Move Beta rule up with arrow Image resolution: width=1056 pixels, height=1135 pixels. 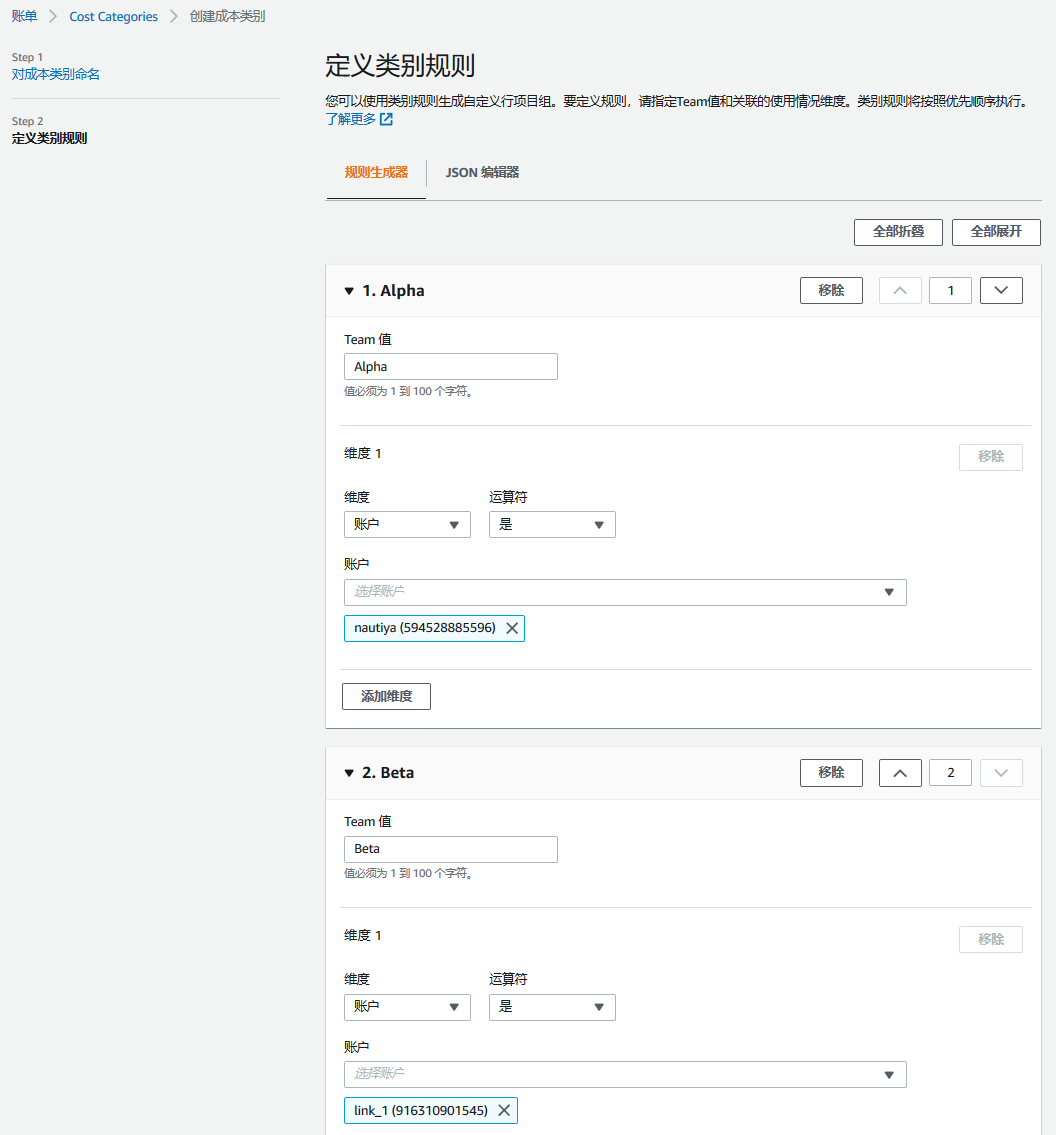pos(900,773)
